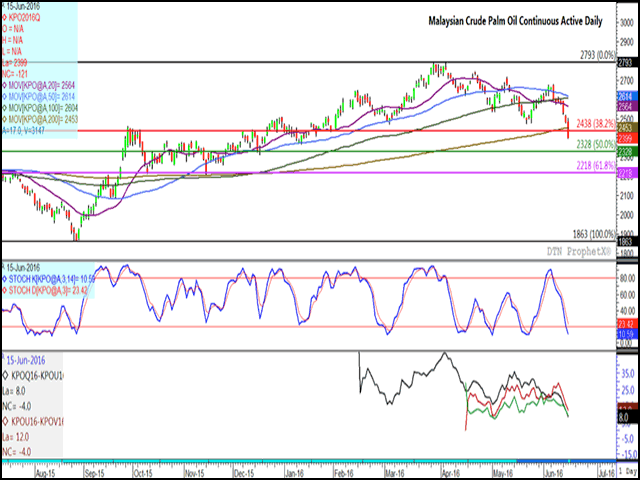This screenshot has width=640, height=480.
Task: Click the green diamond of the 100-day MOV
Action: coord(5,108)
